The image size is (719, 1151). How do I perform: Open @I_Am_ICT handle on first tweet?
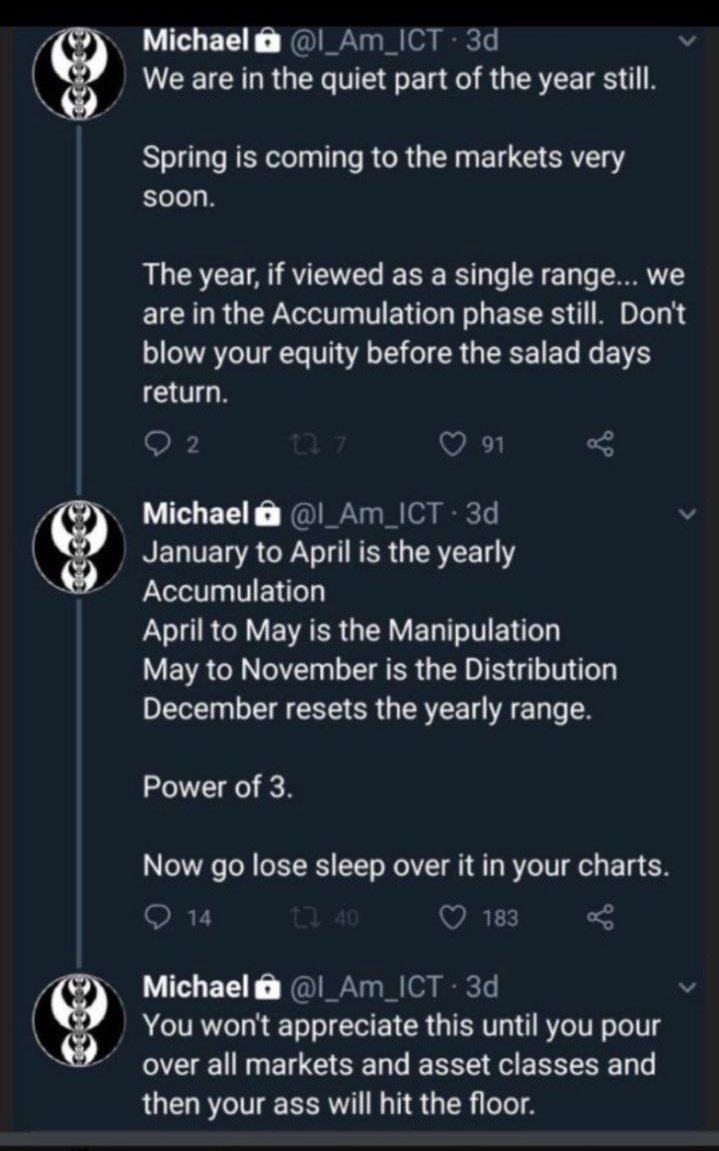click(367, 41)
